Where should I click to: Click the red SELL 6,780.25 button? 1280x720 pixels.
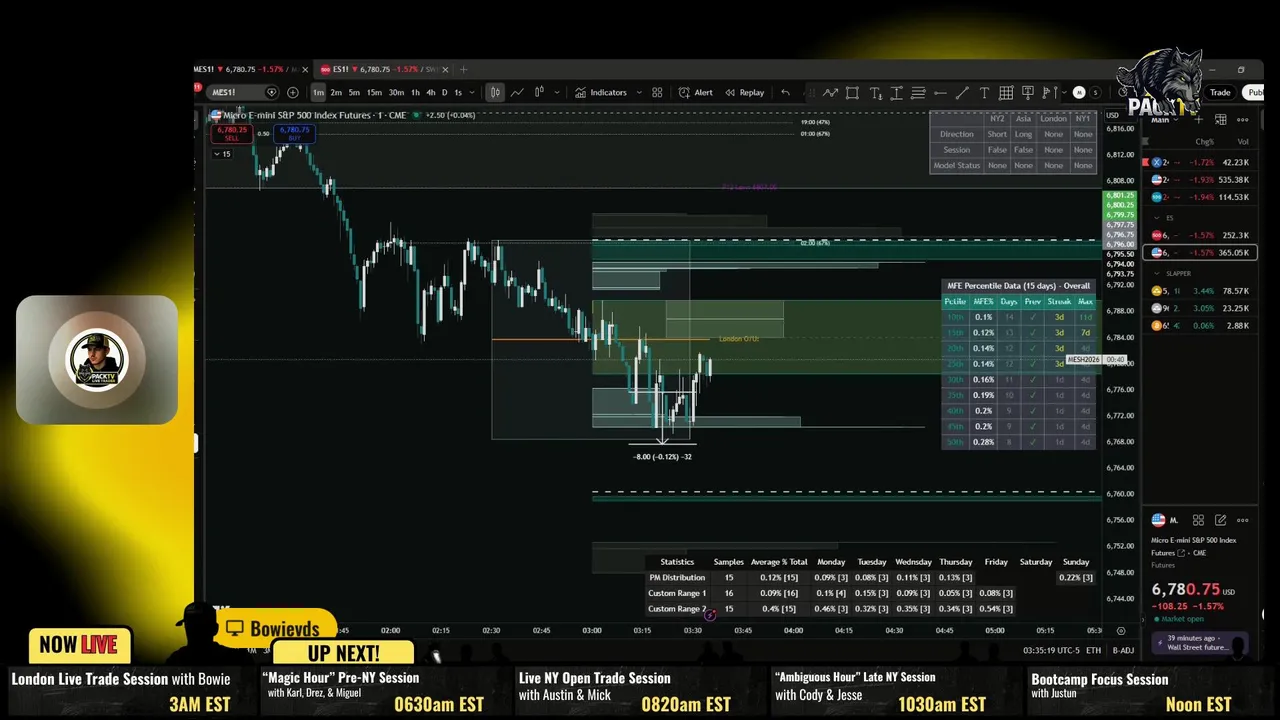[x=232, y=134]
